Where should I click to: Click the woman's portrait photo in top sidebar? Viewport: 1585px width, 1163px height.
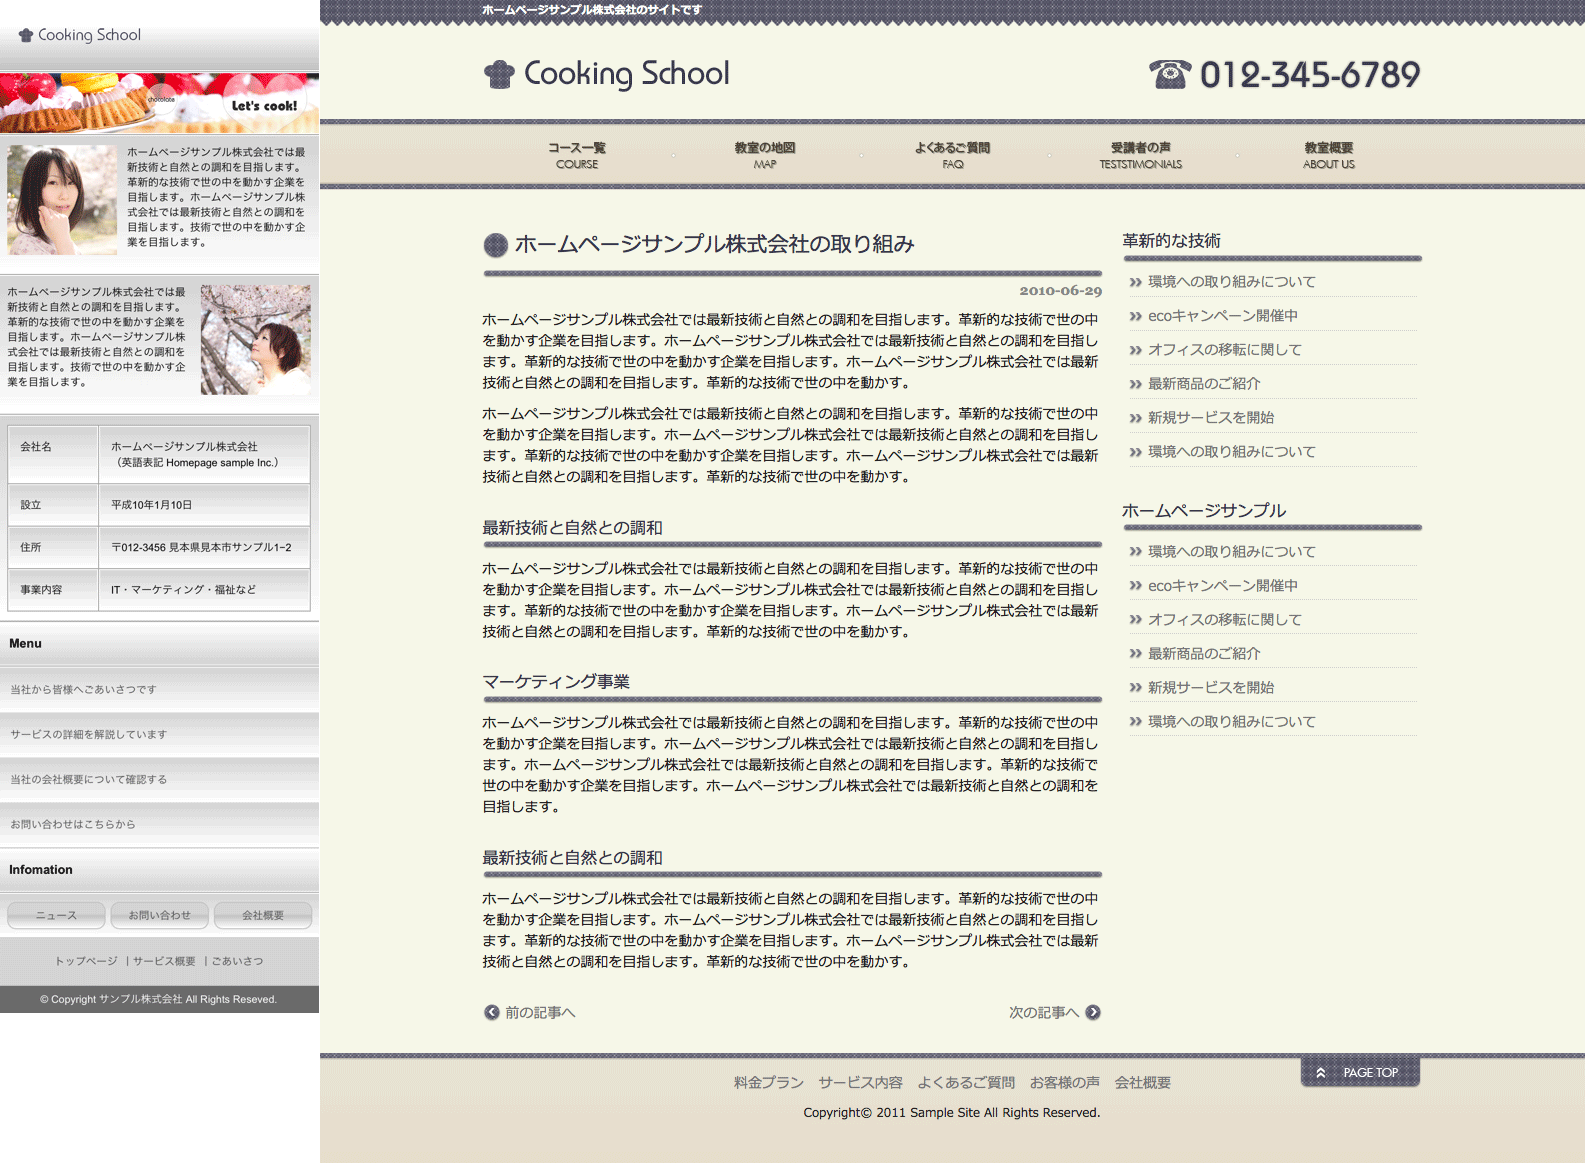click(x=62, y=200)
